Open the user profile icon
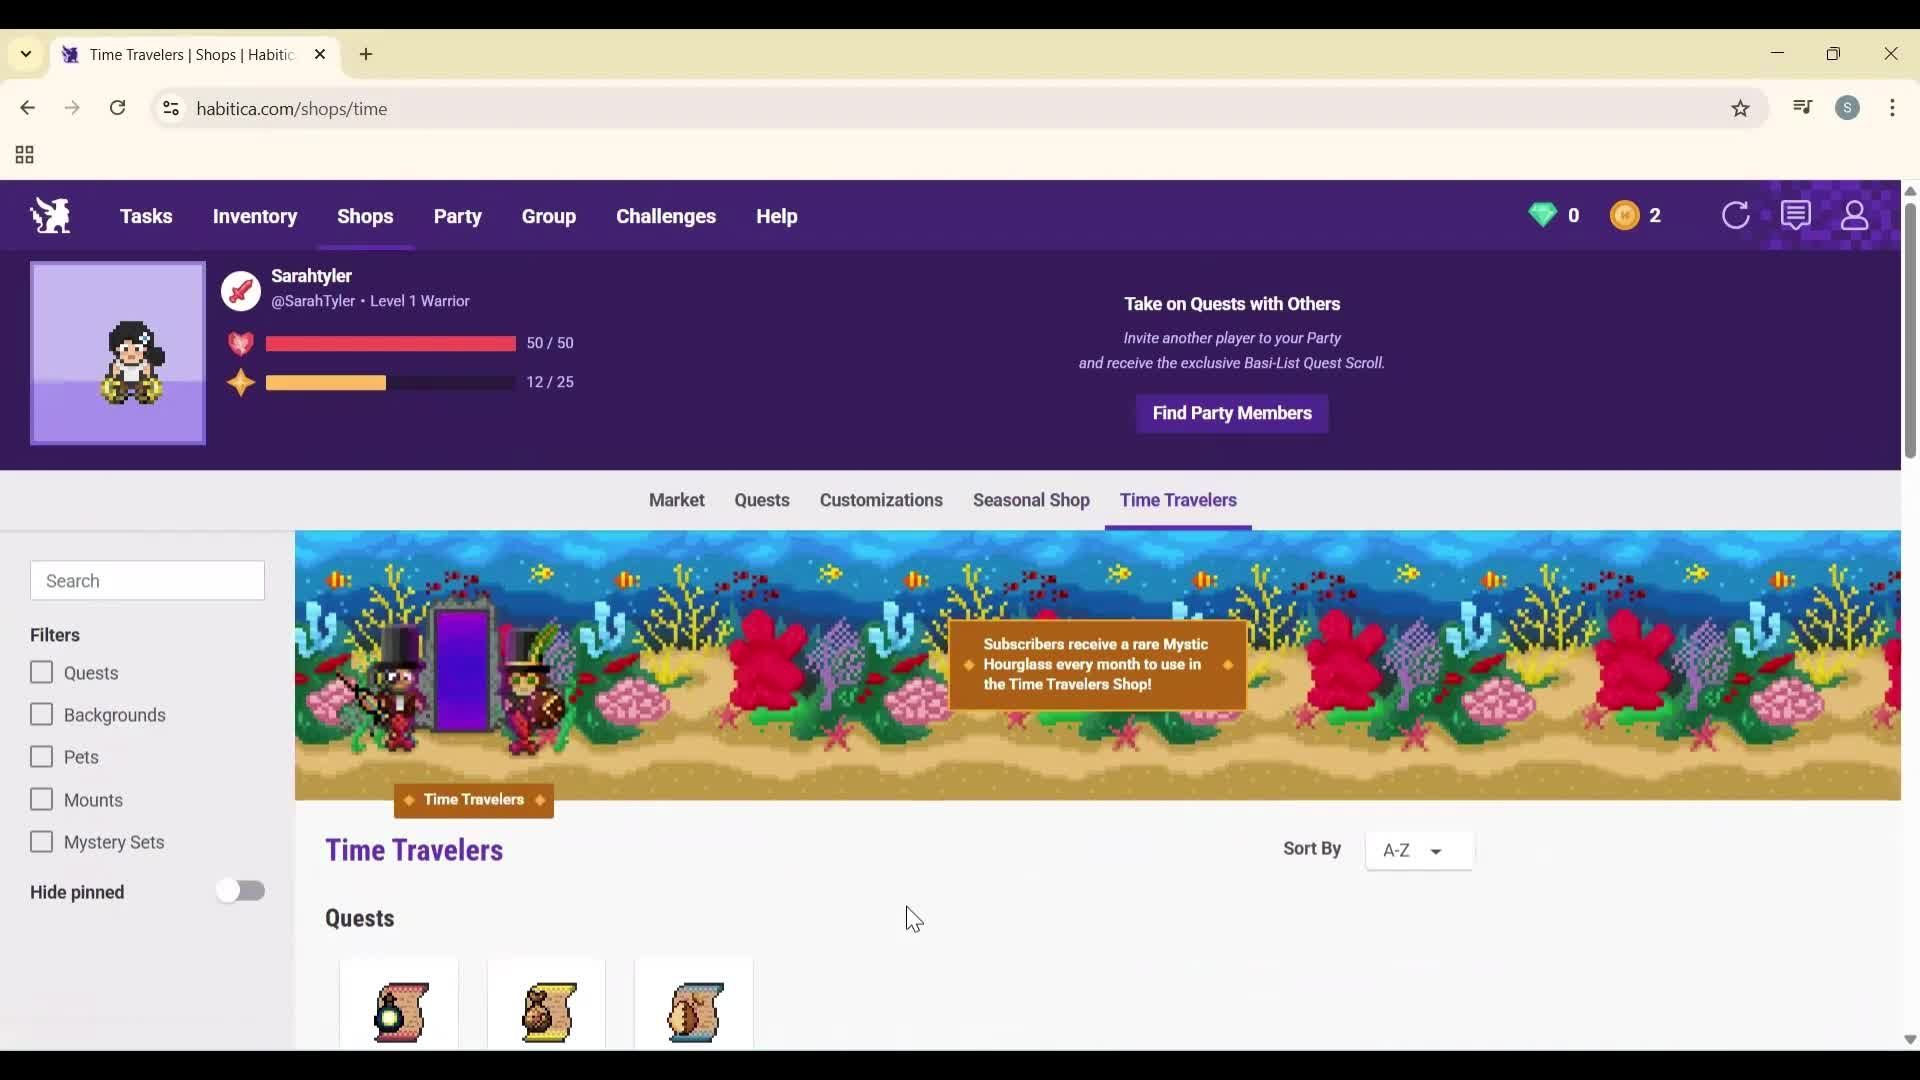The width and height of the screenshot is (1920, 1080). (x=1855, y=215)
